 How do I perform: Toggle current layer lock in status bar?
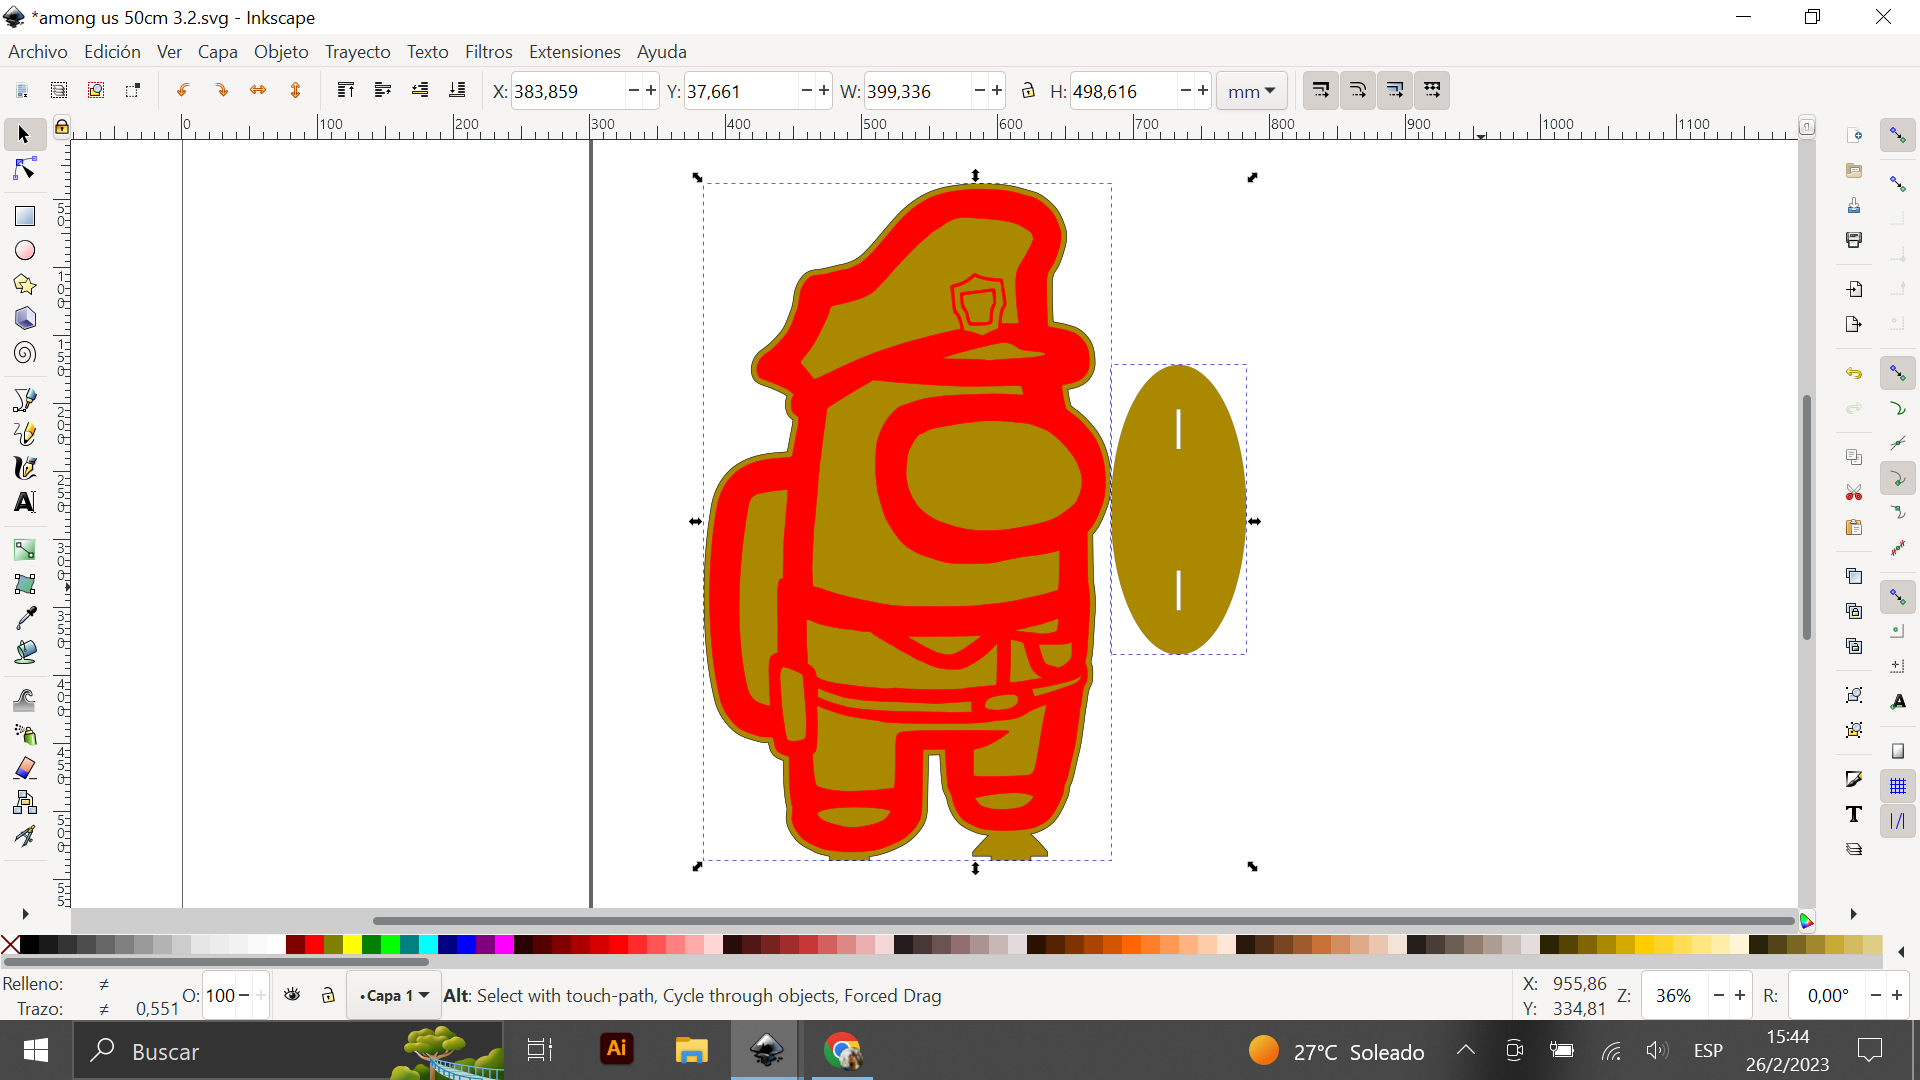pyautogui.click(x=328, y=995)
